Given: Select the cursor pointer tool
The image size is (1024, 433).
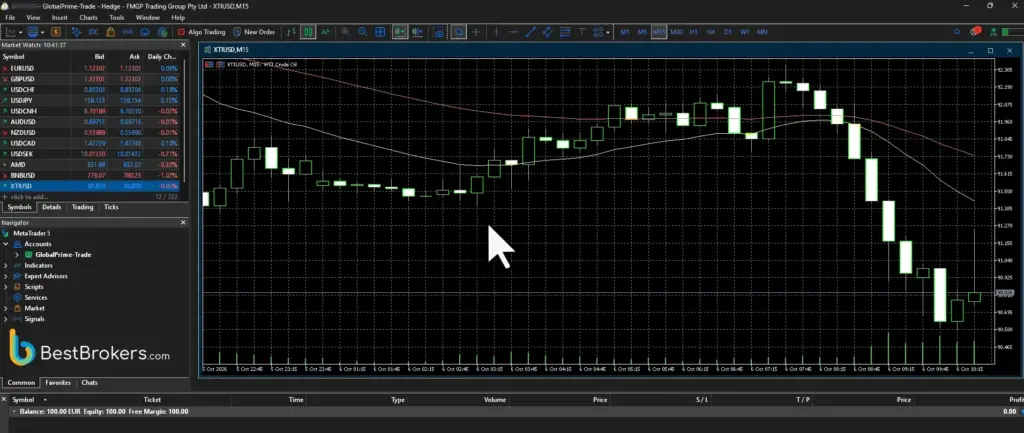Looking at the screenshot, I should click(x=458, y=32).
